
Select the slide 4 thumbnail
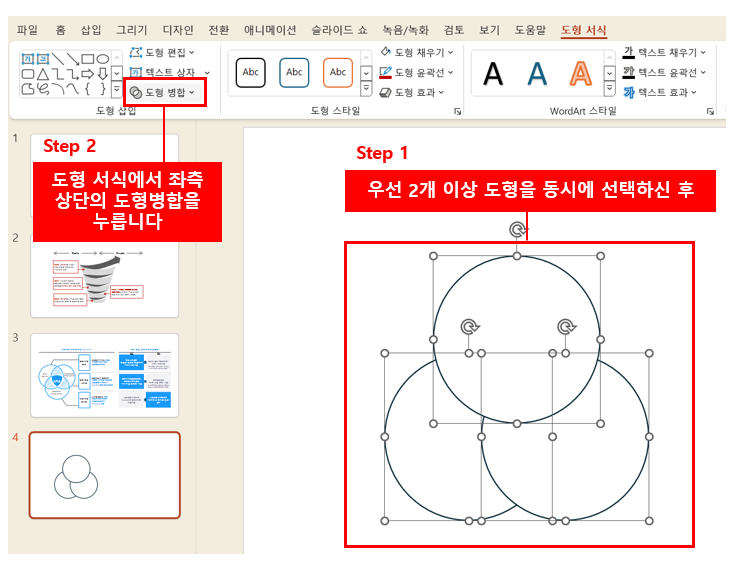tap(104, 475)
